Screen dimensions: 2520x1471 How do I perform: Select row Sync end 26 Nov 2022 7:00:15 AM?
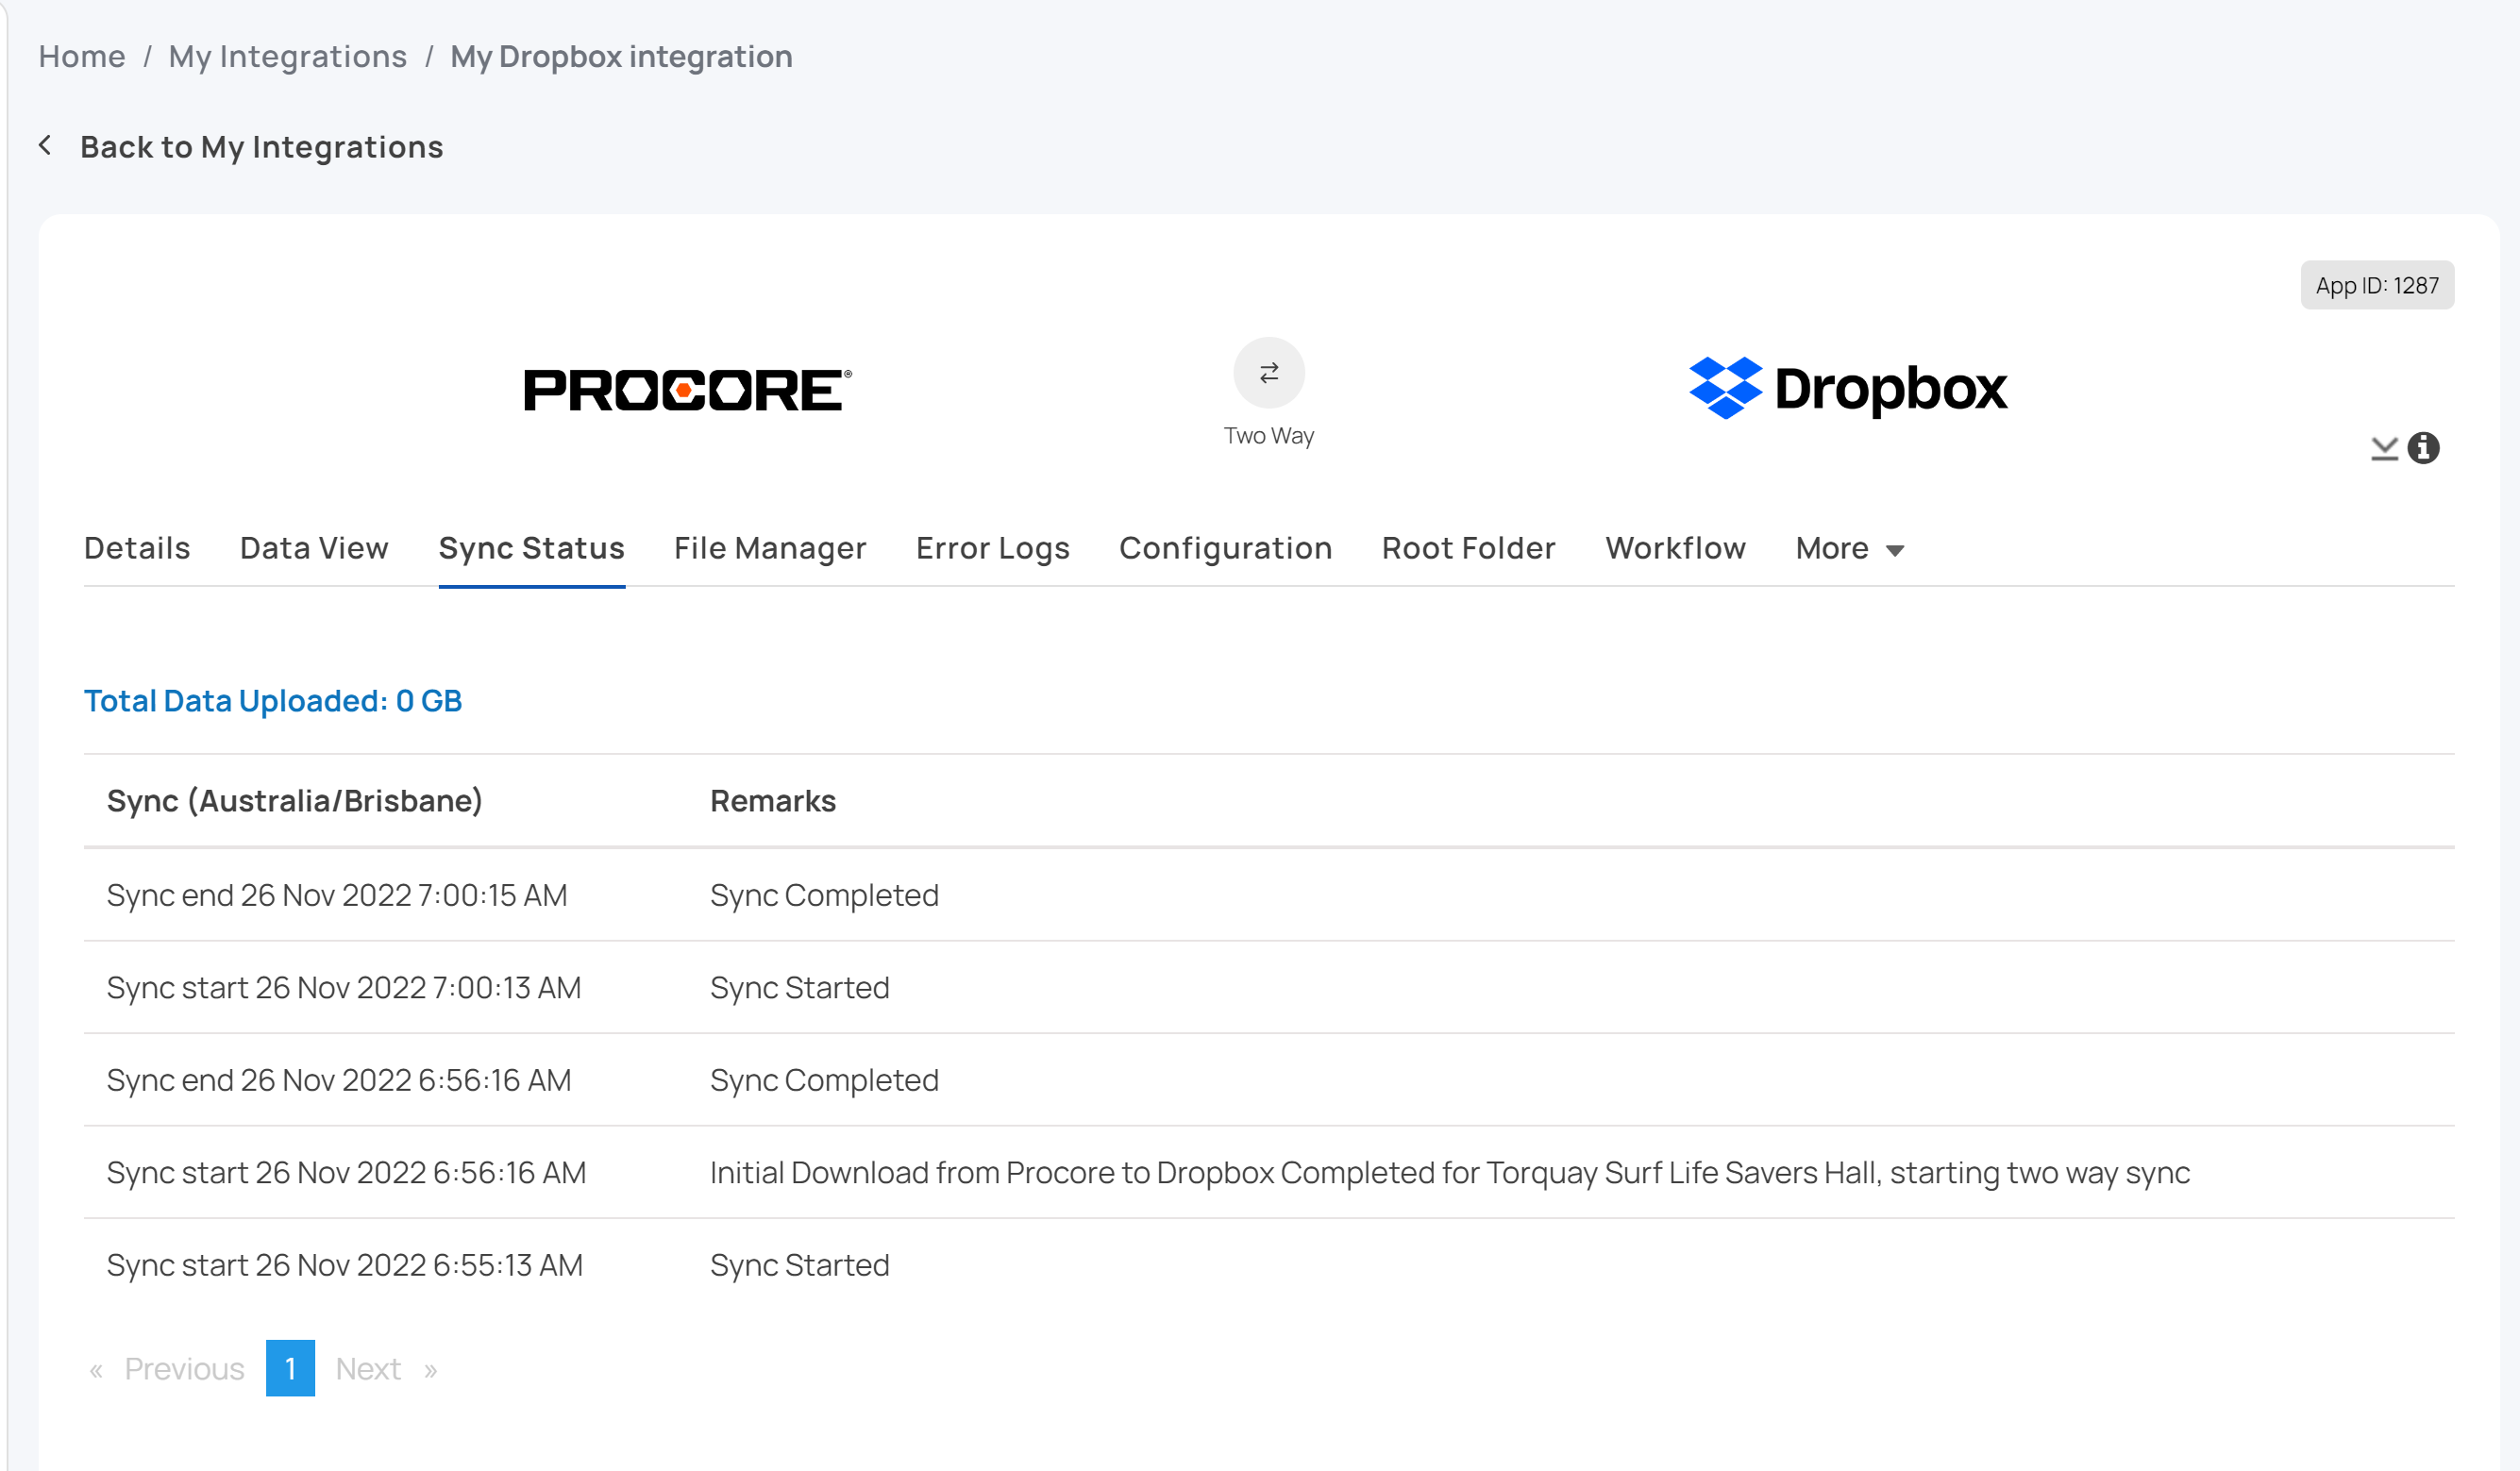(x=1269, y=895)
